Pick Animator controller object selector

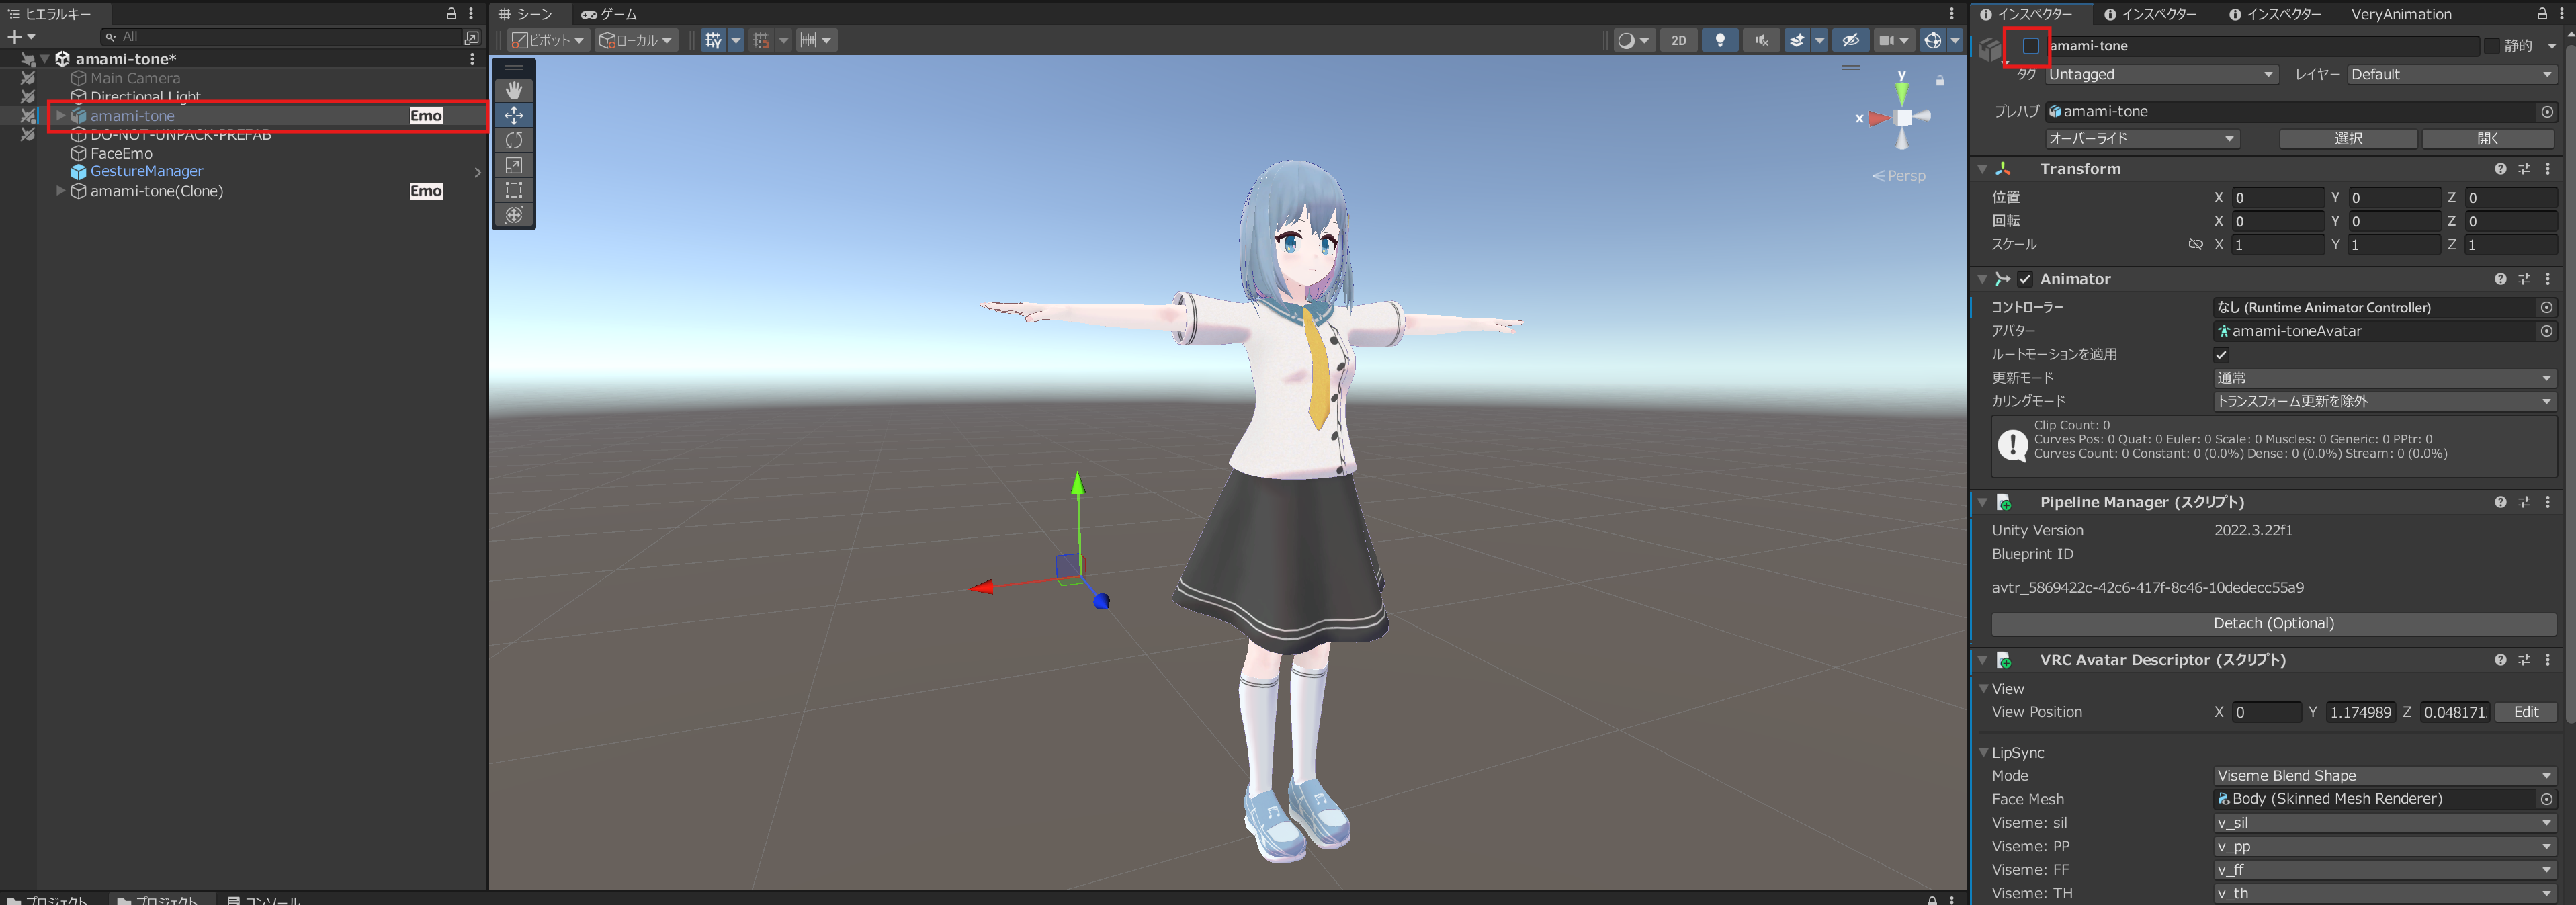(2547, 308)
